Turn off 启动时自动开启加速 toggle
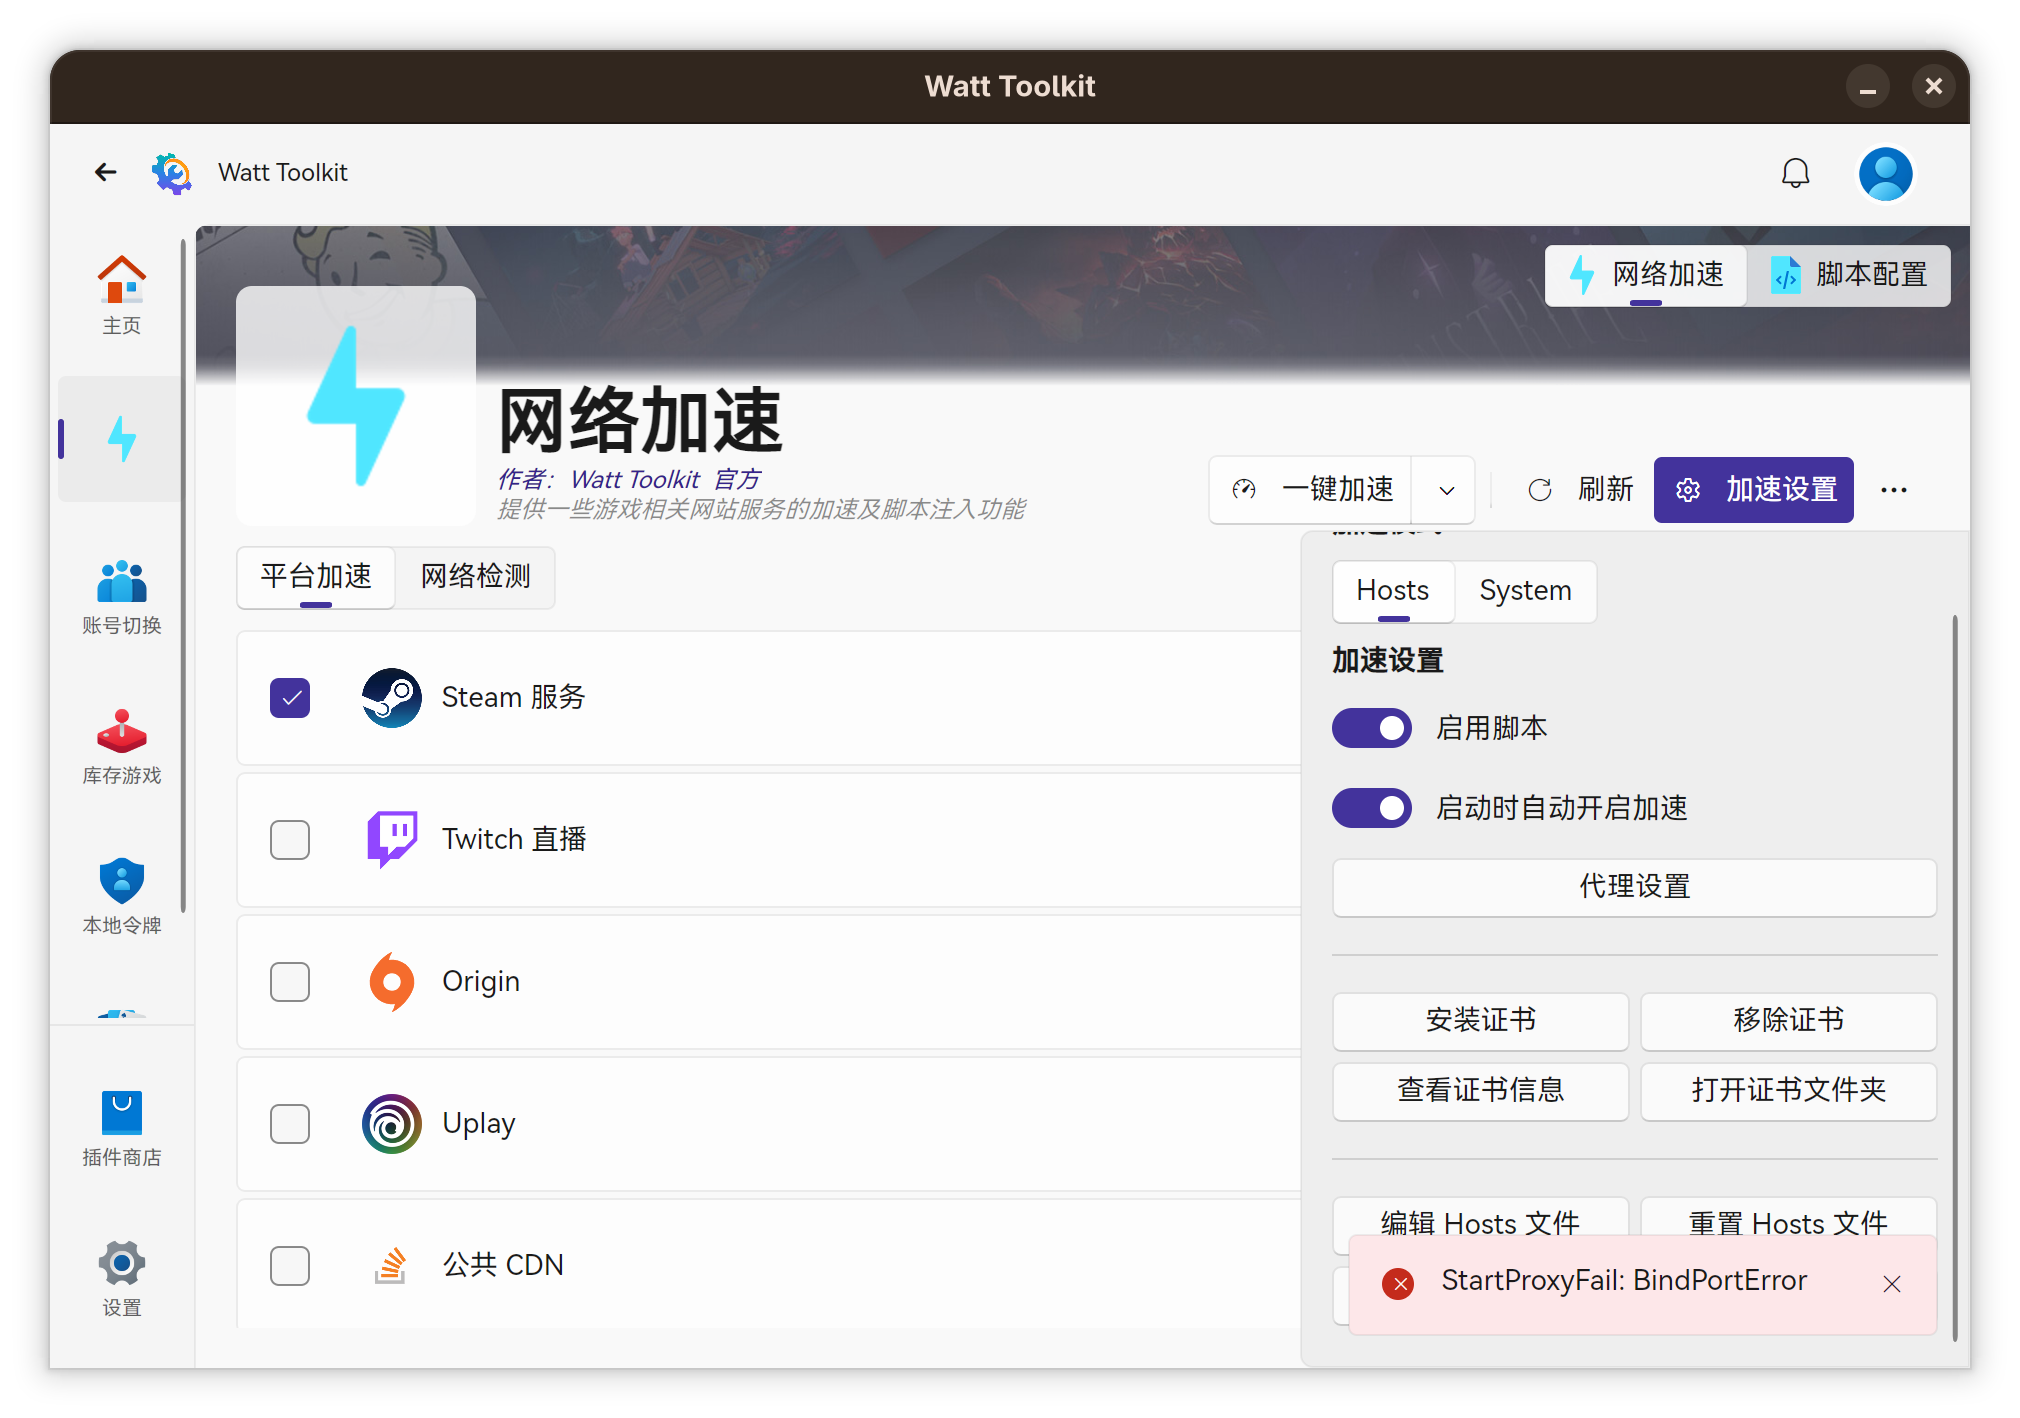The image size is (2020, 1418). pos(1371,808)
